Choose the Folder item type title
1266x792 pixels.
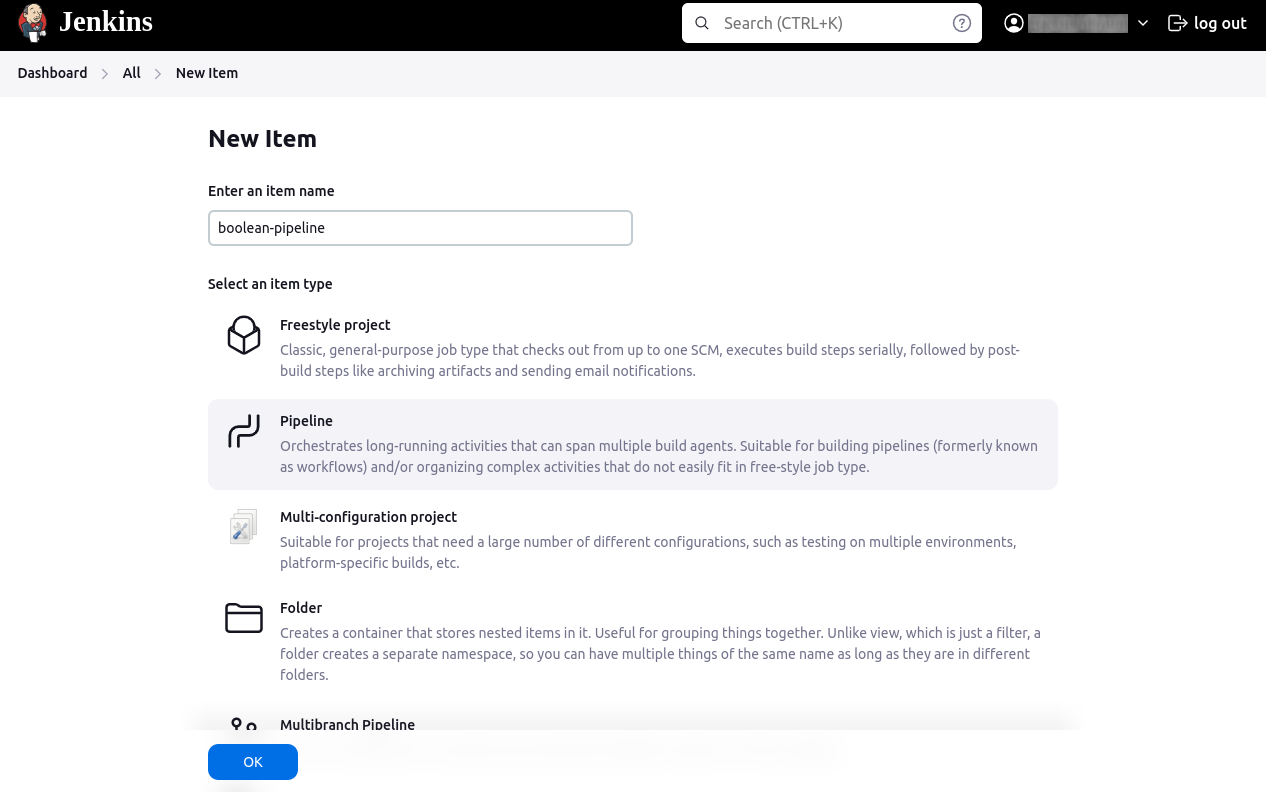pos(301,608)
